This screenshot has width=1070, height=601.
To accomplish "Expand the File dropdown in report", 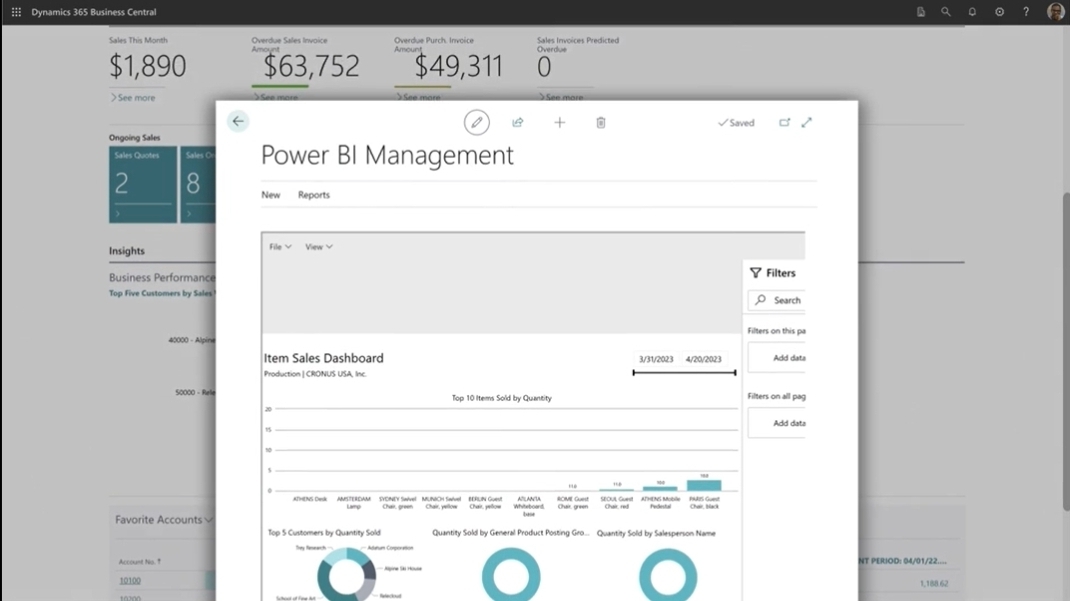I will pyautogui.click(x=280, y=247).
